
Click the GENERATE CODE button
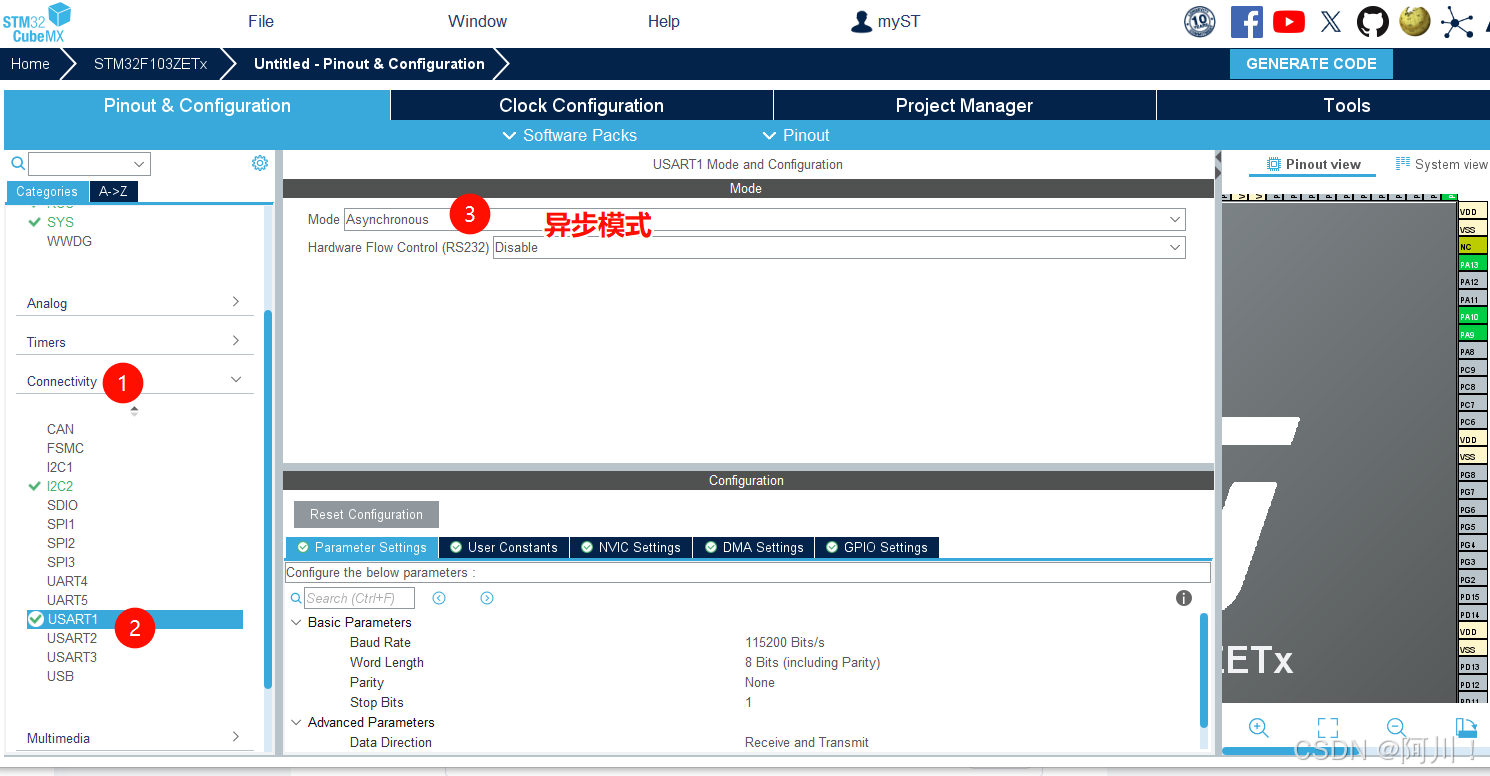click(x=1311, y=63)
